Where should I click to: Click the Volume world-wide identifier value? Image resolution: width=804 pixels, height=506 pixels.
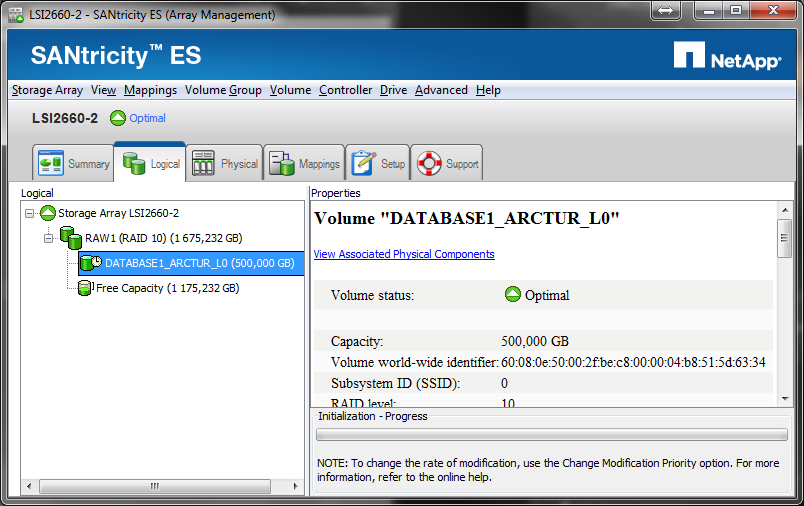pos(633,362)
